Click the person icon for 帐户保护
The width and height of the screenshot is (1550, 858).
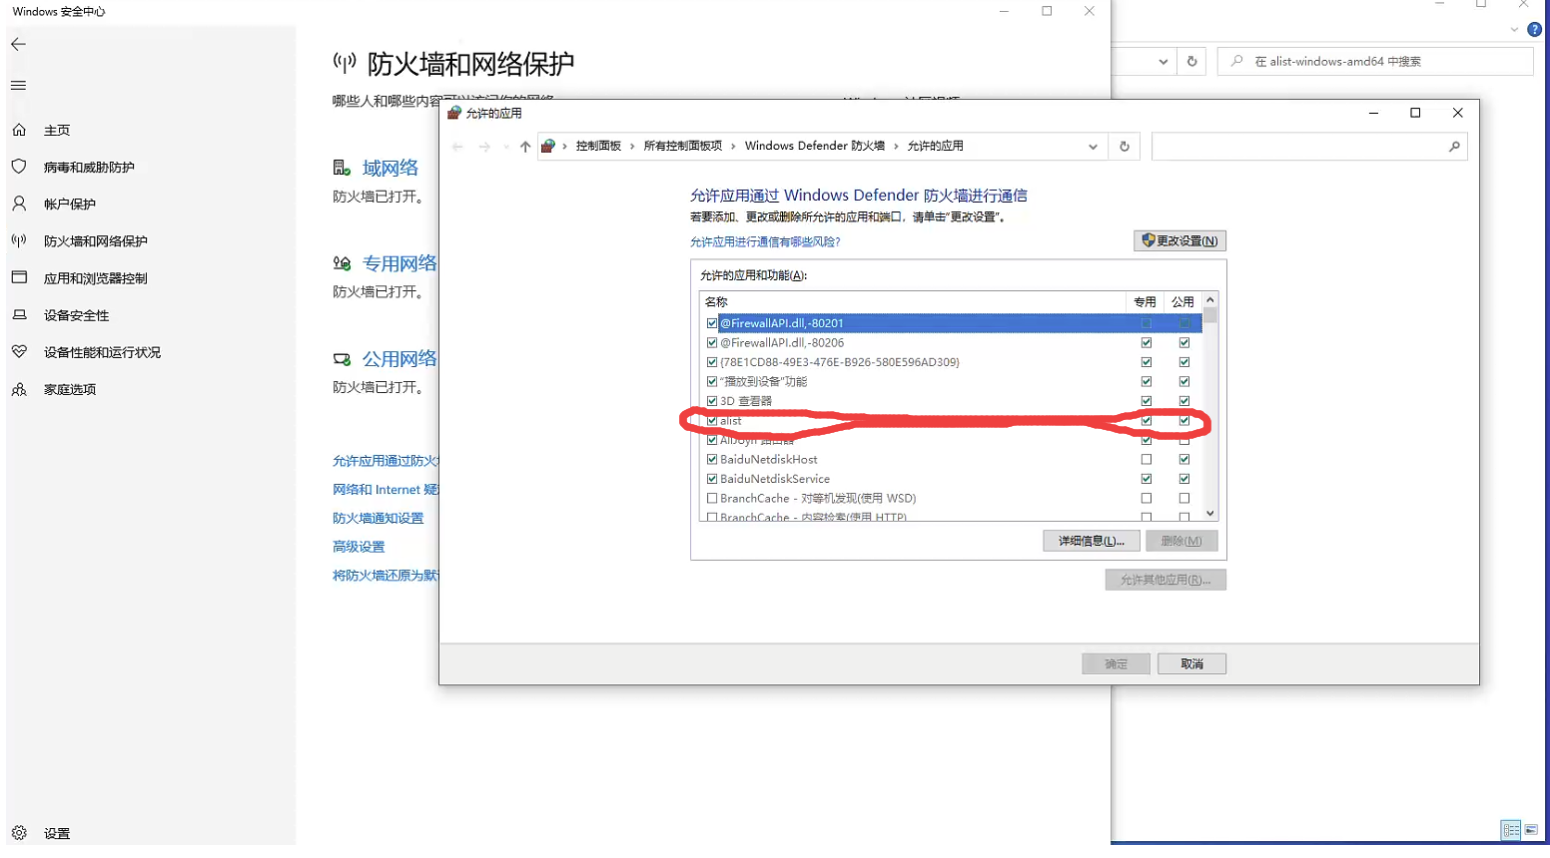[19, 204]
